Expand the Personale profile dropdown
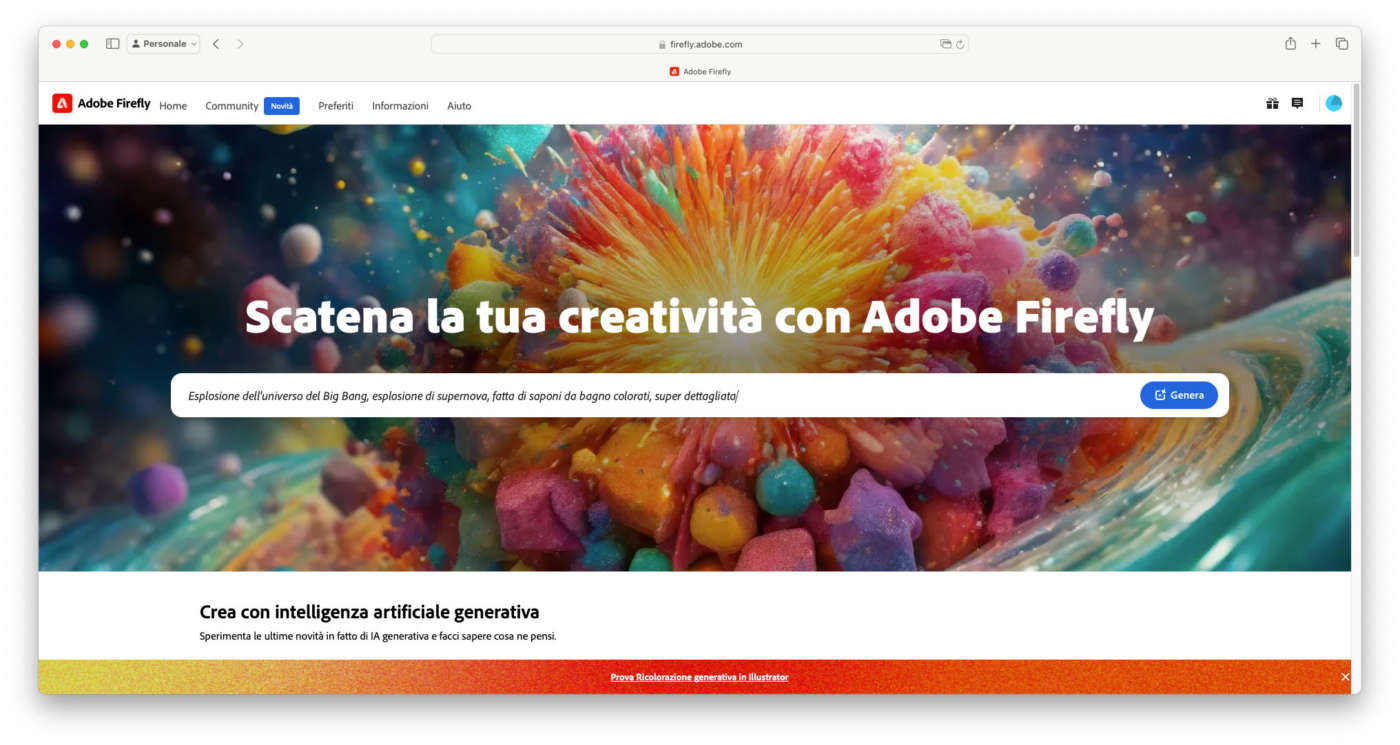Screen dimensions: 1400x745 163,44
